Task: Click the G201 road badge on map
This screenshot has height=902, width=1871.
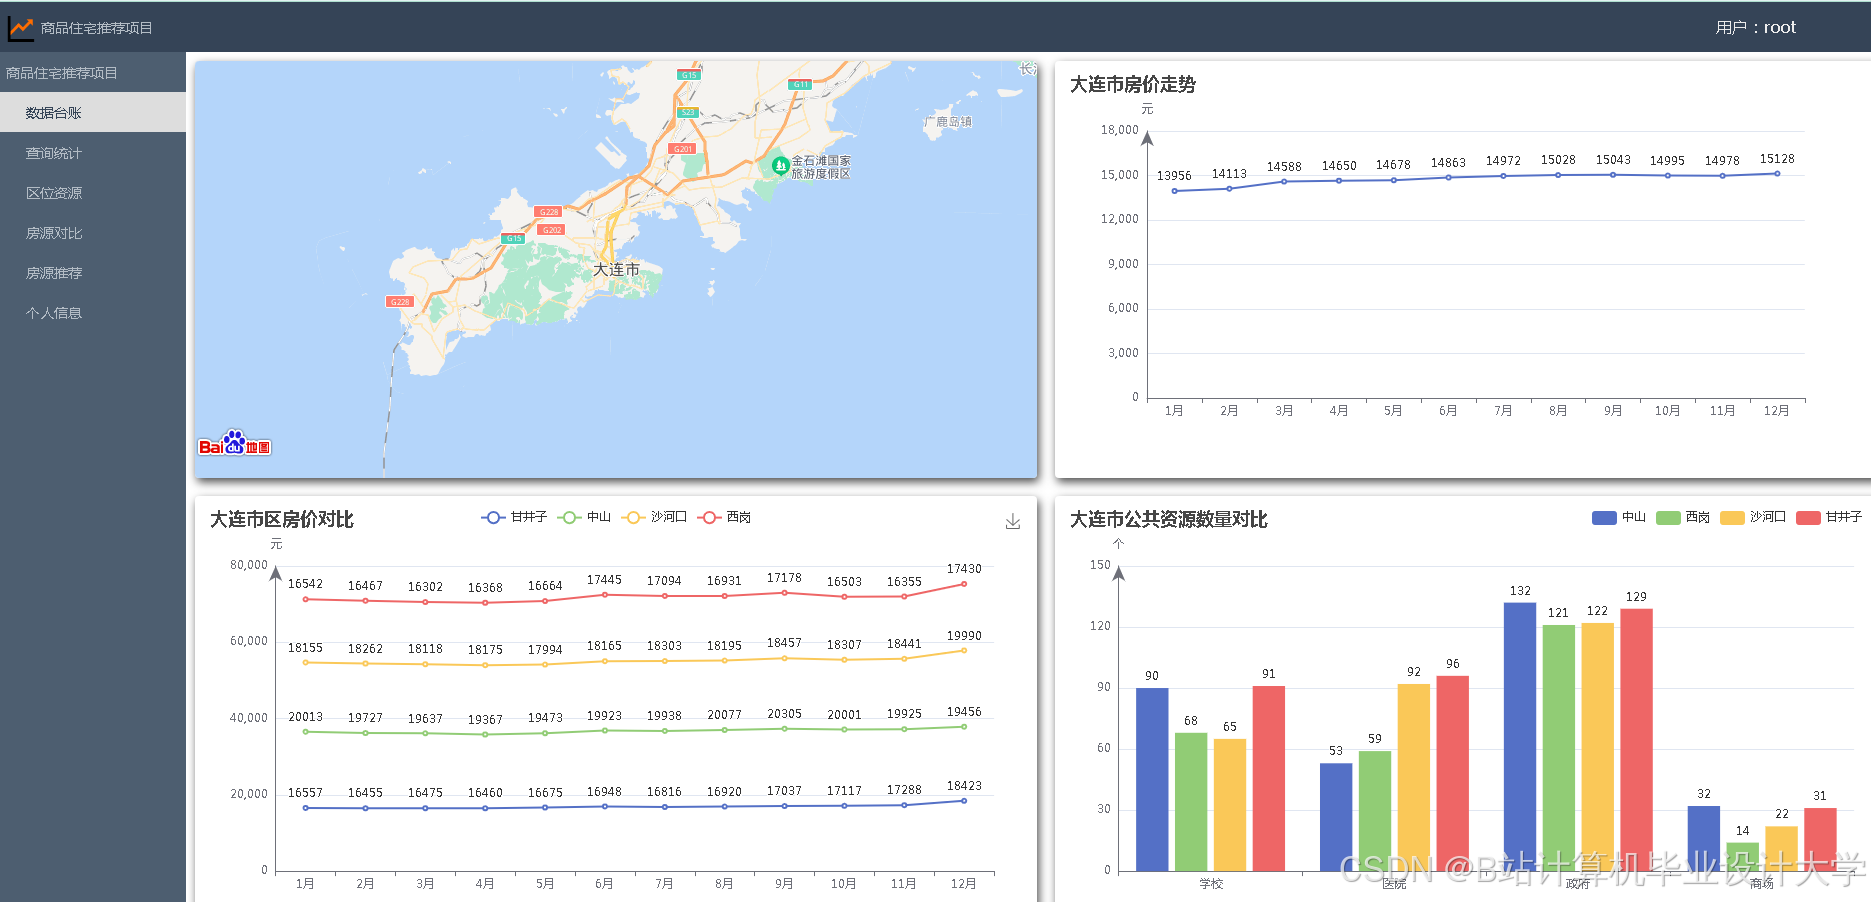Action: (x=683, y=149)
